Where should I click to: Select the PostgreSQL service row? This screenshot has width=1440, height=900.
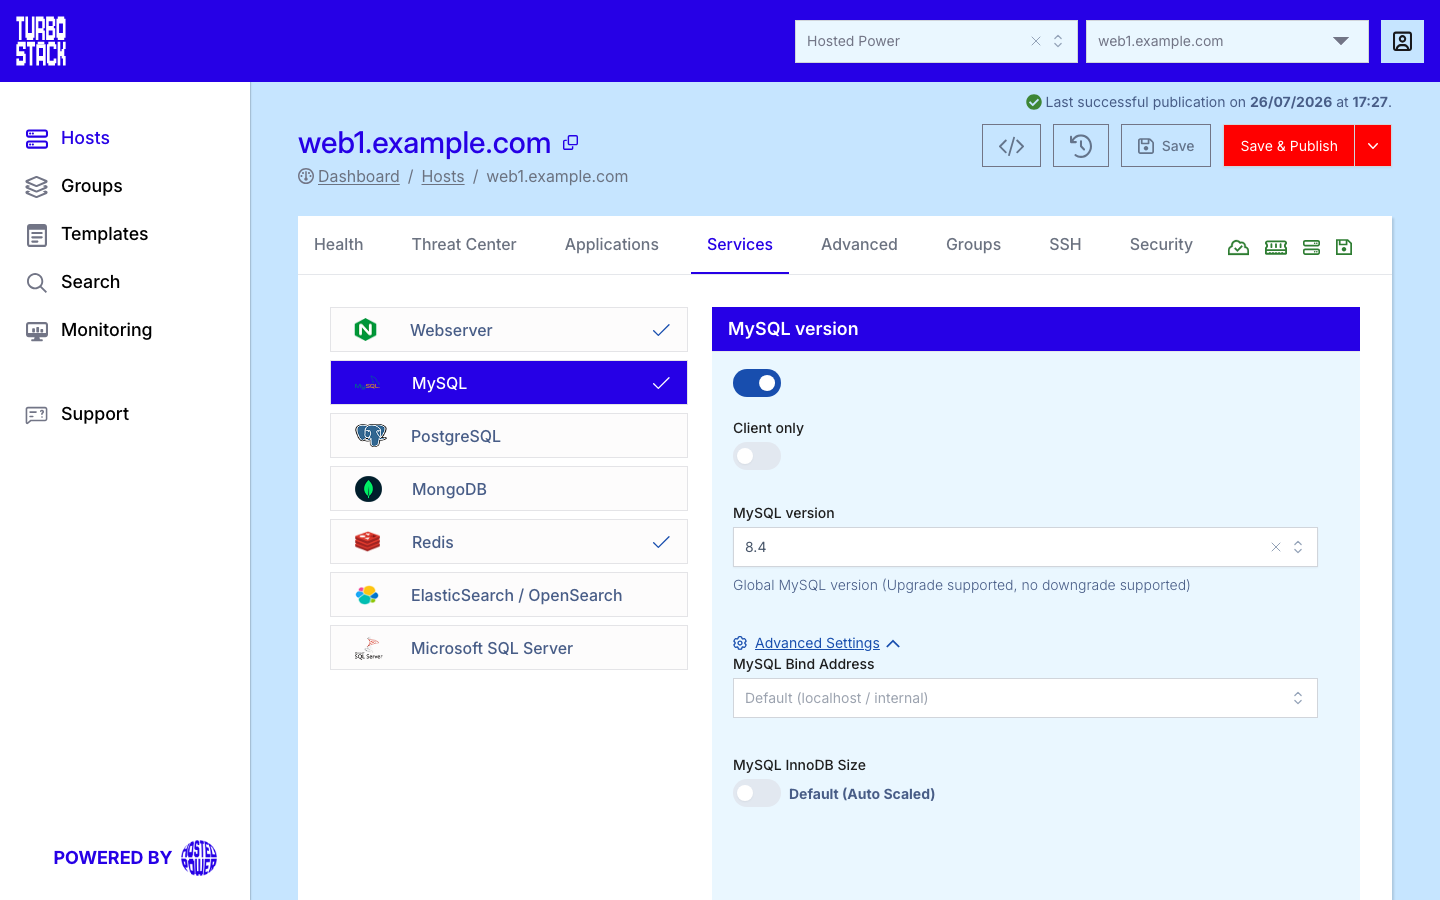(509, 436)
